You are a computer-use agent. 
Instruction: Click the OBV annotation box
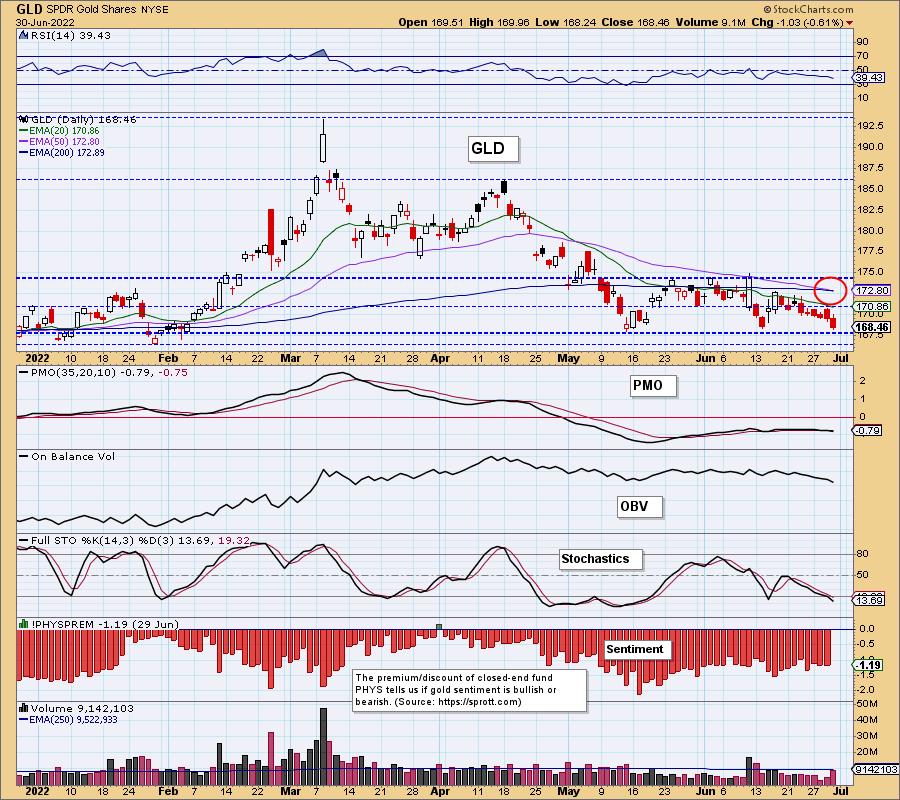[x=639, y=507]
